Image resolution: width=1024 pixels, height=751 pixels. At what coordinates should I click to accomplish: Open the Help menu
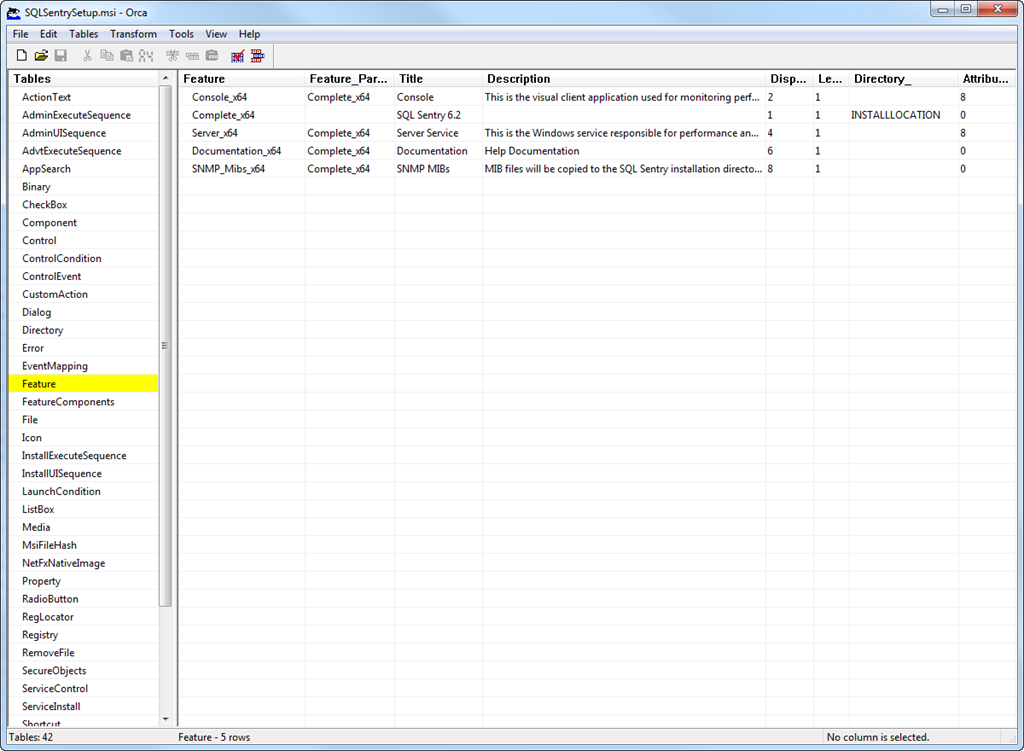click(249, 34)
